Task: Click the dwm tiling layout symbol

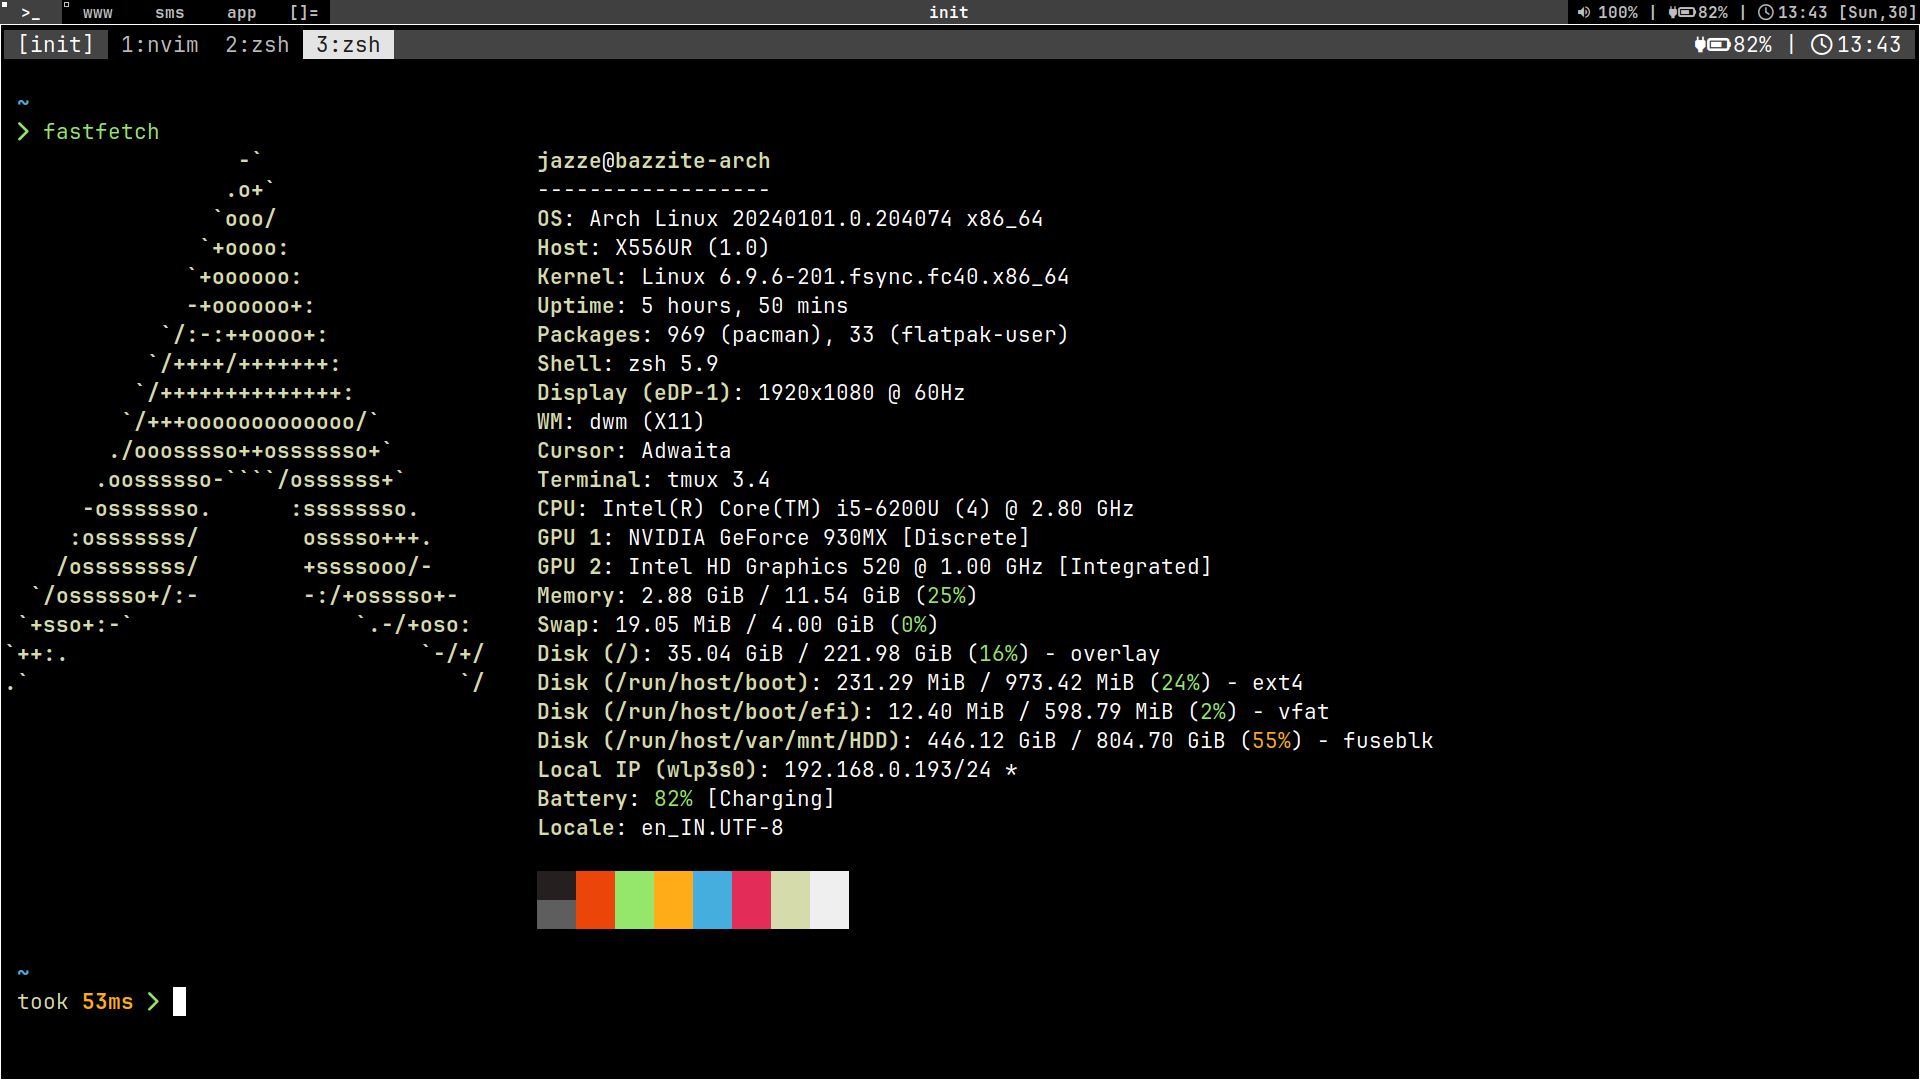Action: (303, 13)
